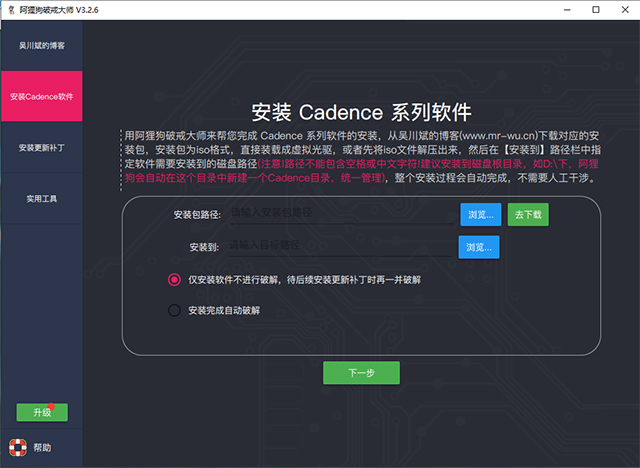Open the 吴川斌的博客 sidebar tab

point(41,46)
